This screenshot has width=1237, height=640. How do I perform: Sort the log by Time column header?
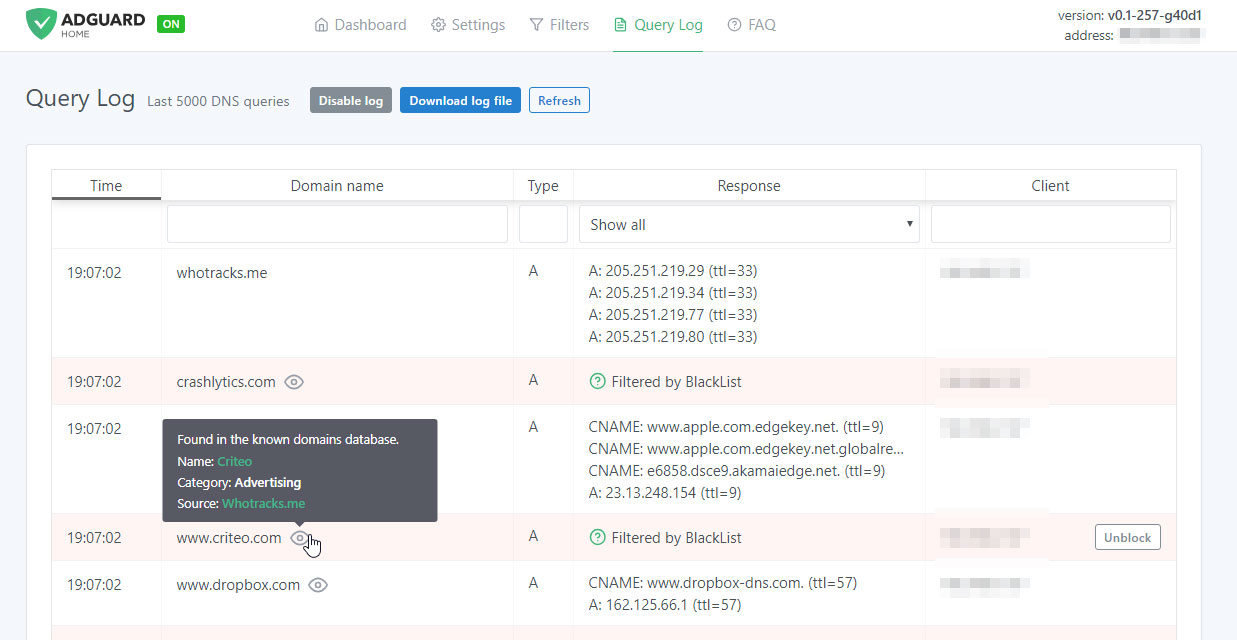pos(106,186)
